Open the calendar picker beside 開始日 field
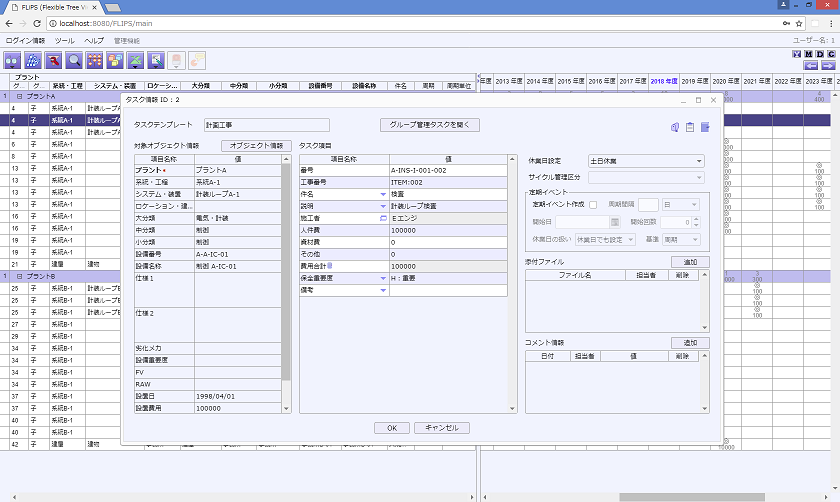The width and height of the screenshot is (840, 502). [x=615, y=222]
